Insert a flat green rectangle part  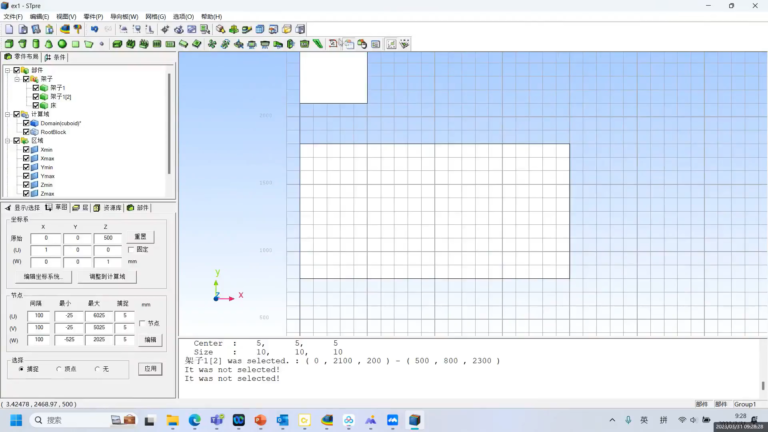[75, 44]
